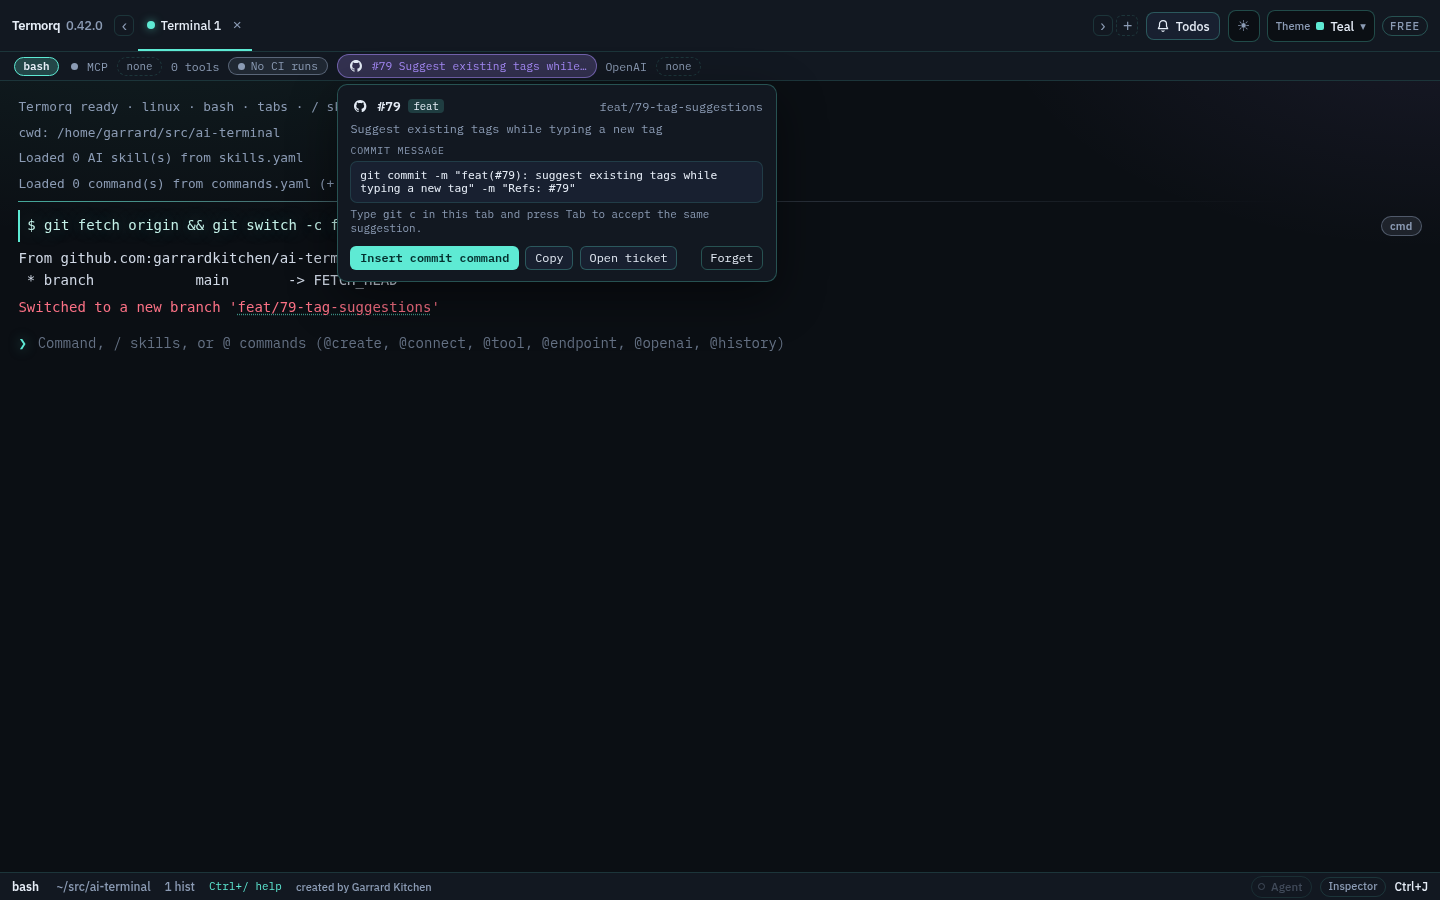Click the ~/src/ai-terminal path in footer
Screen dimensions: 1440x900
pos(104,887)
